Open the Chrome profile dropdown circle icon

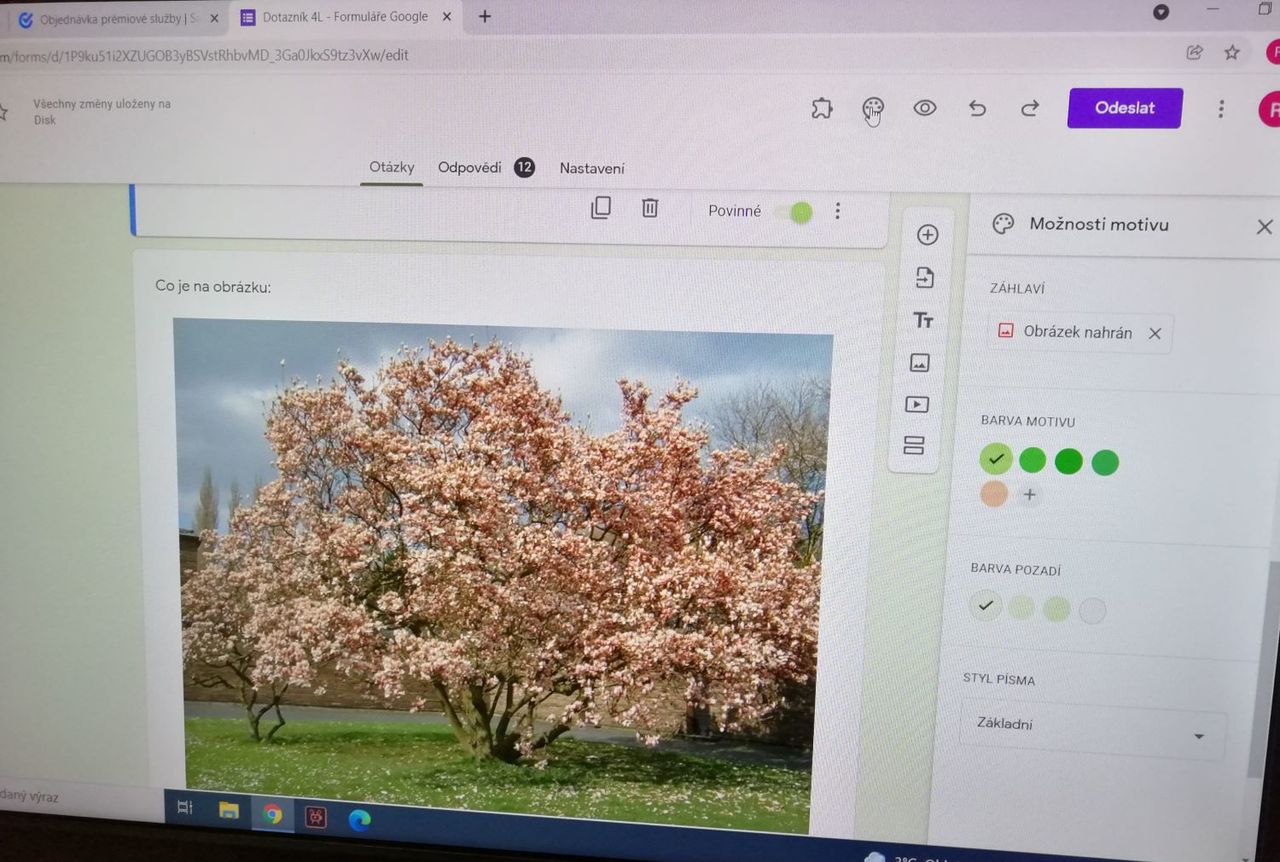1161,12
